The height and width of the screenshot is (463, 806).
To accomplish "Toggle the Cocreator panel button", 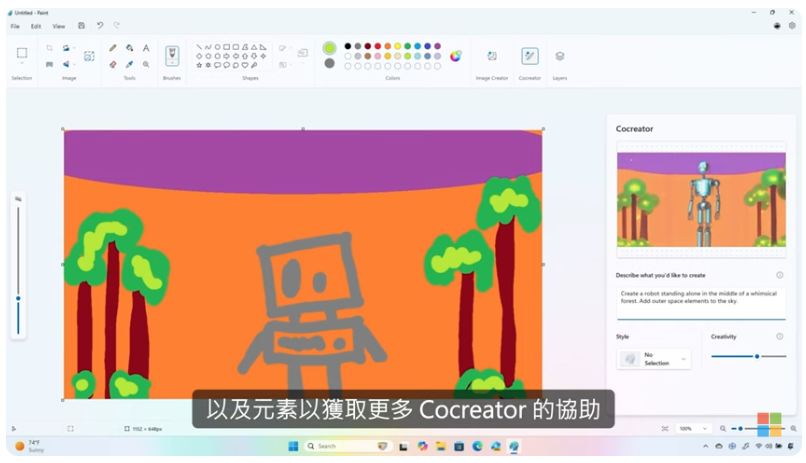I will [x=529, y=56].
